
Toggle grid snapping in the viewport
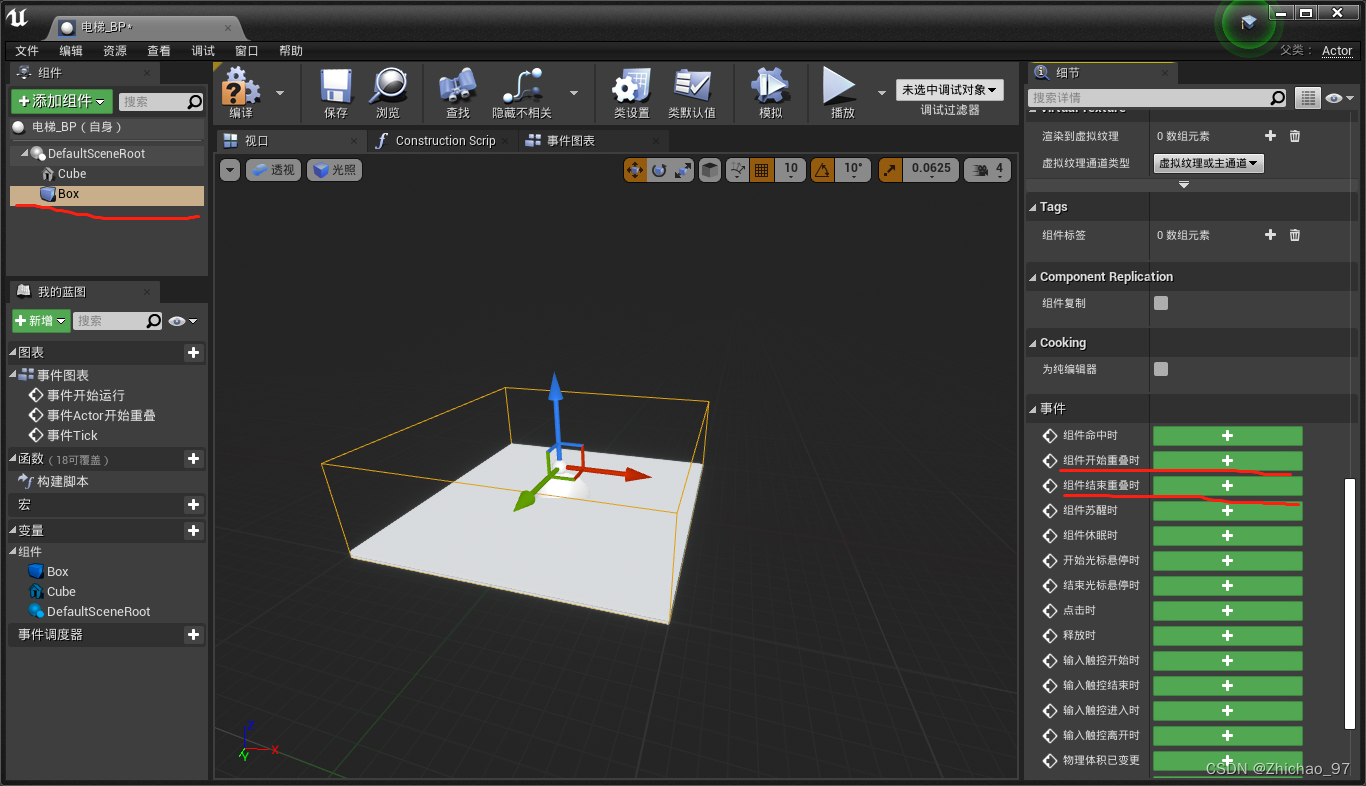coord(761,170)
